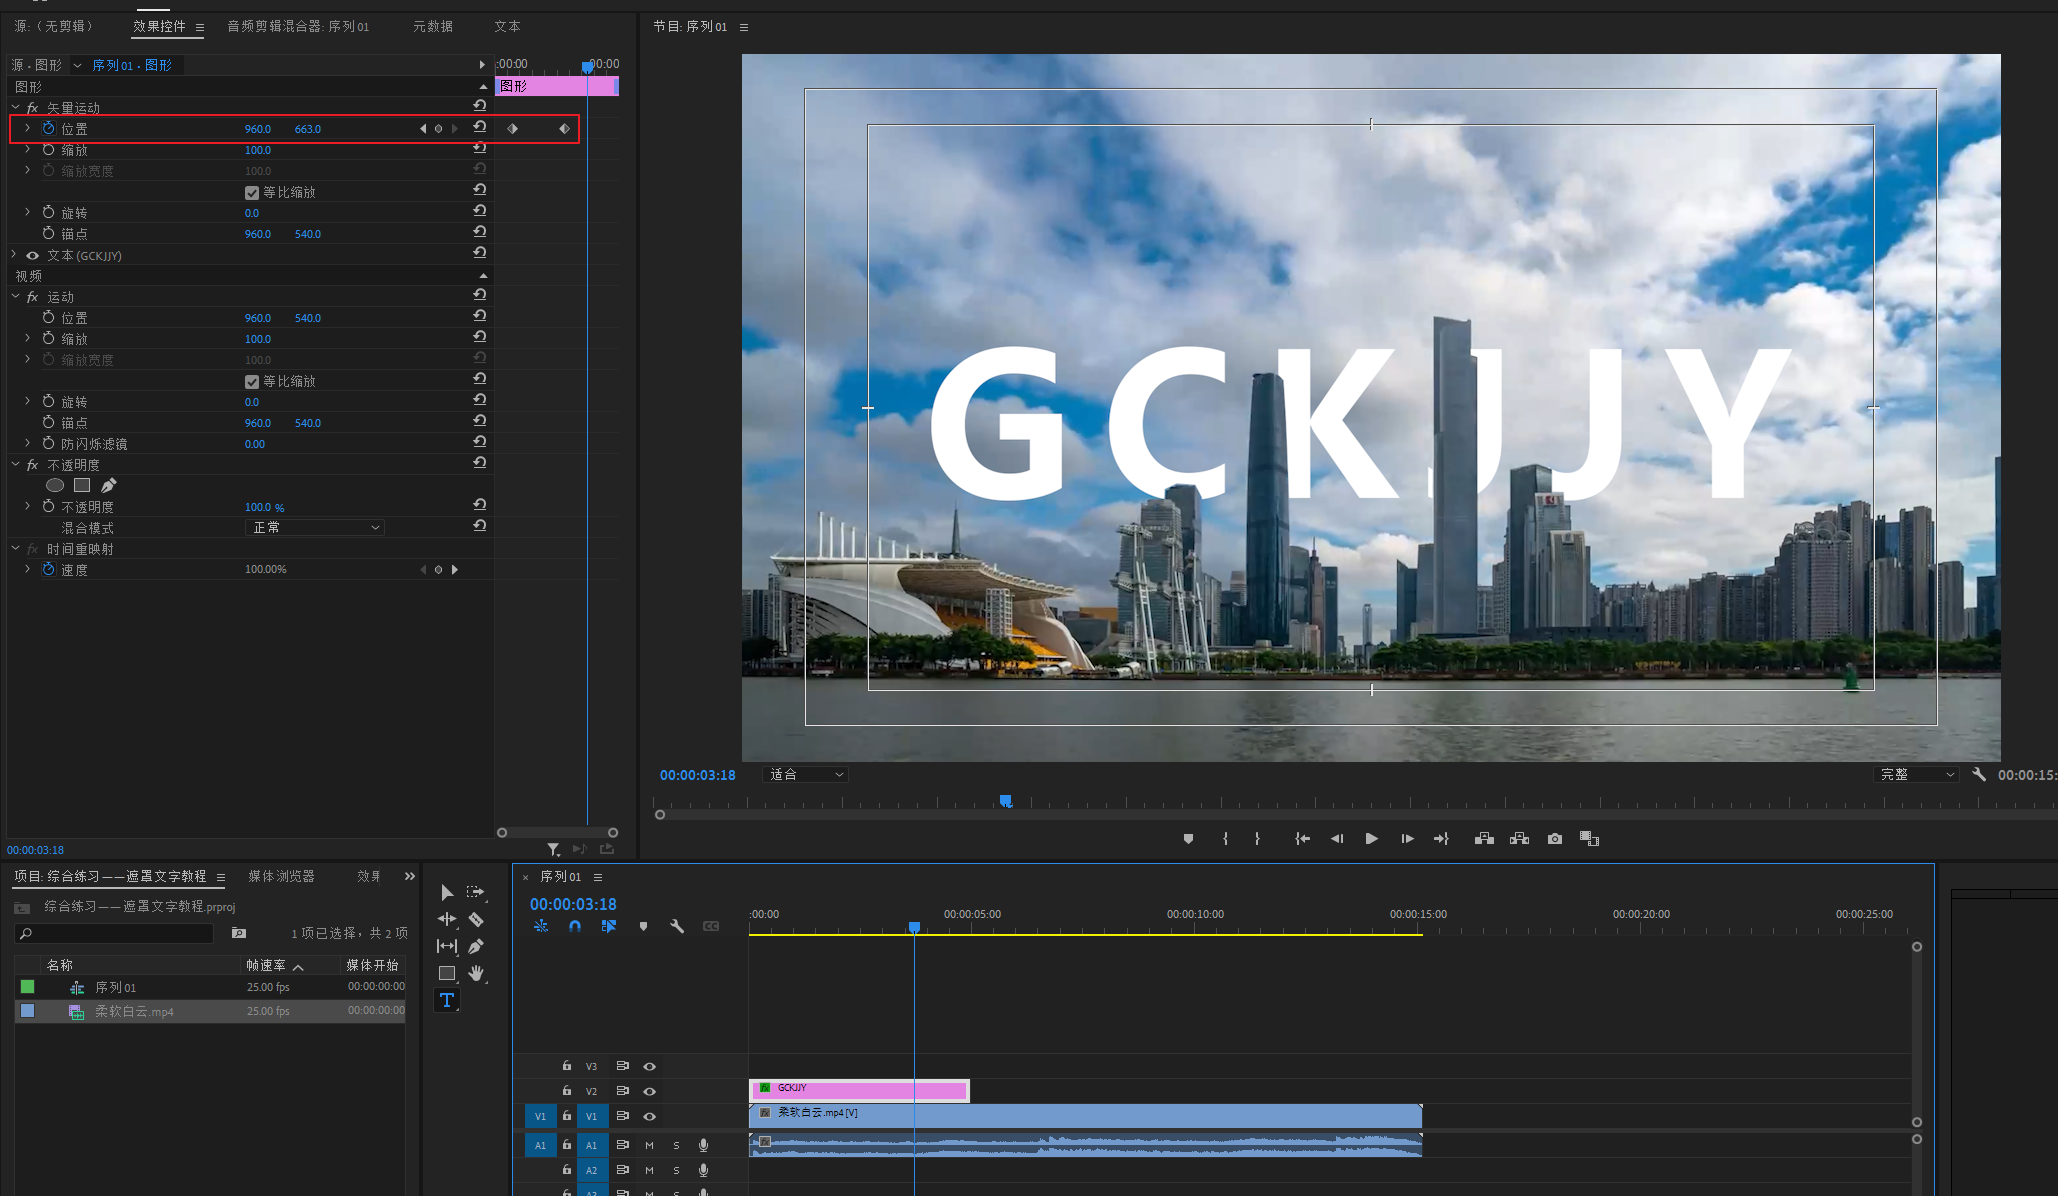Expand the 文本 (GCKJJY) effect group
Image resolution: width=2058 pixels, height=1196 pixels.
(x=14, y=255)
